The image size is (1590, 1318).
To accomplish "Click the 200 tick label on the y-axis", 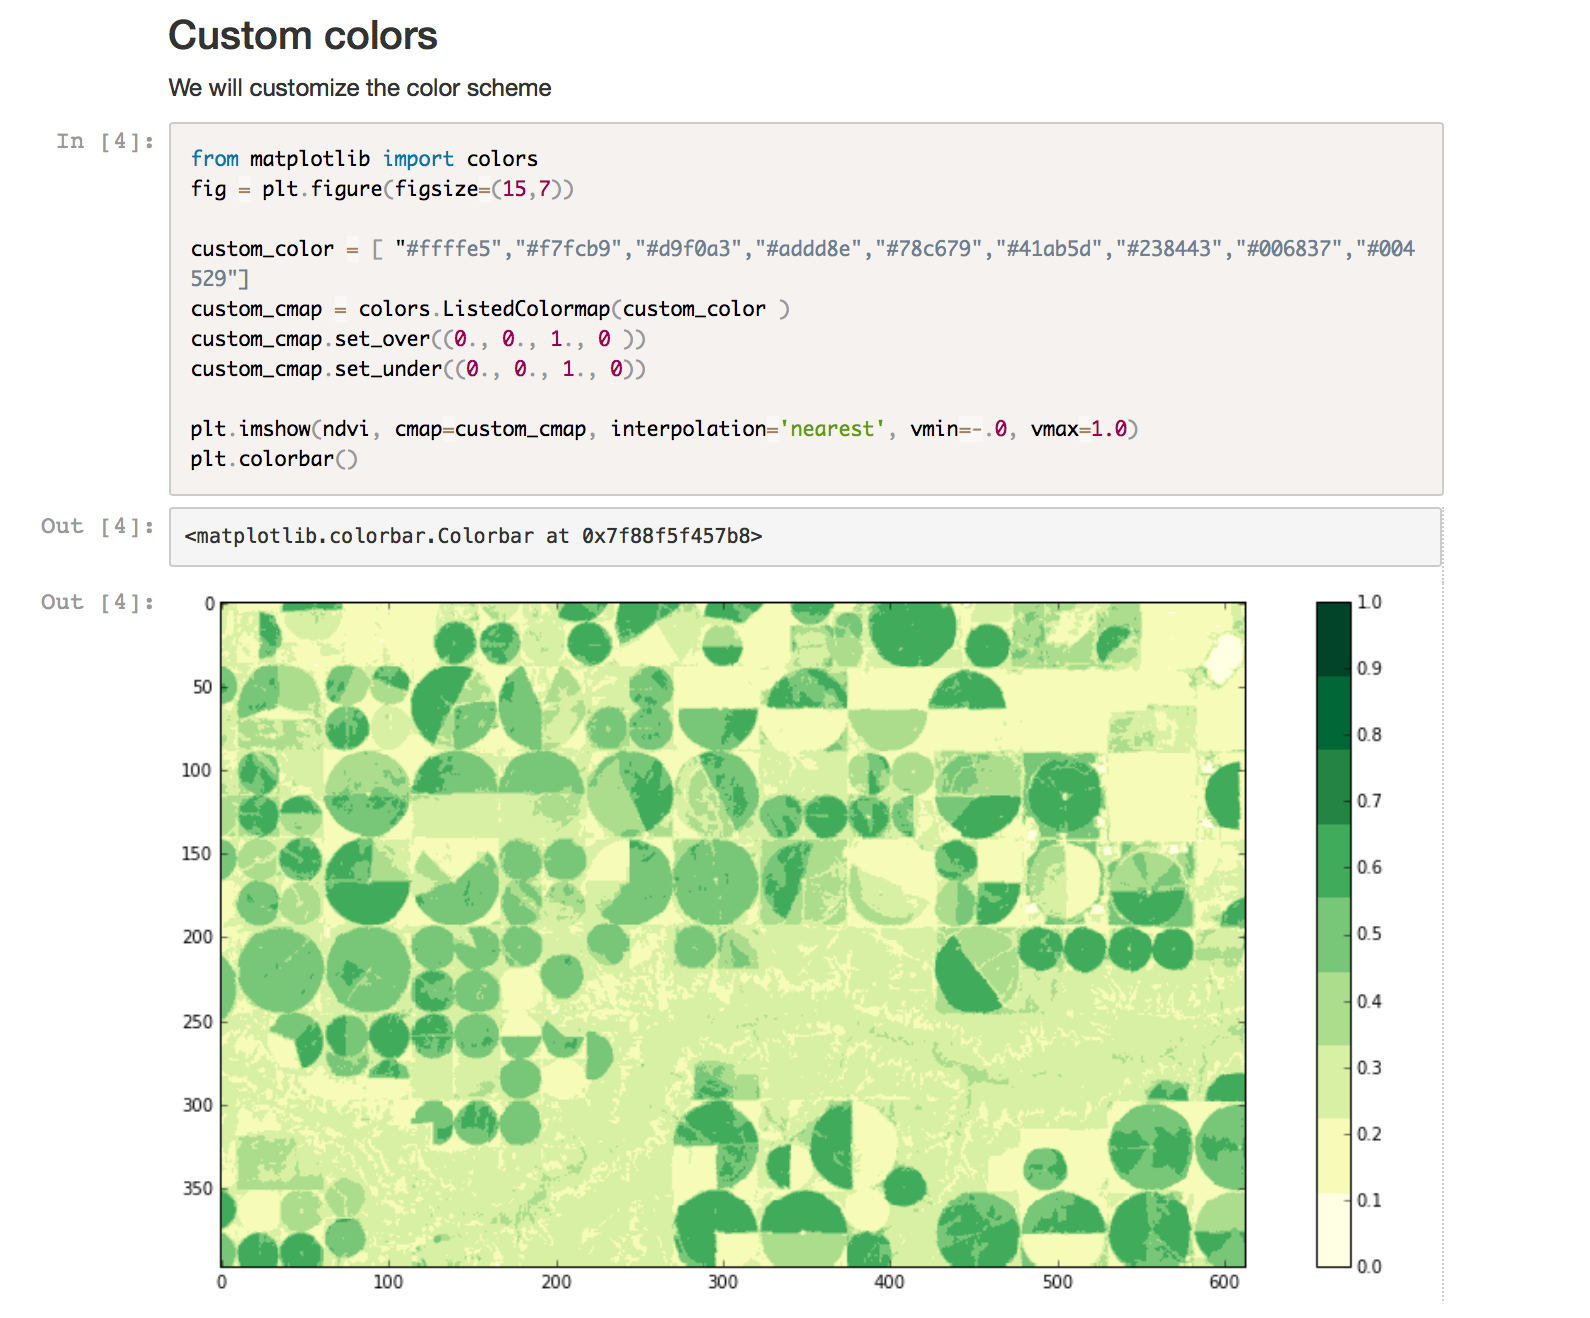I will click(x=197, y=937).
